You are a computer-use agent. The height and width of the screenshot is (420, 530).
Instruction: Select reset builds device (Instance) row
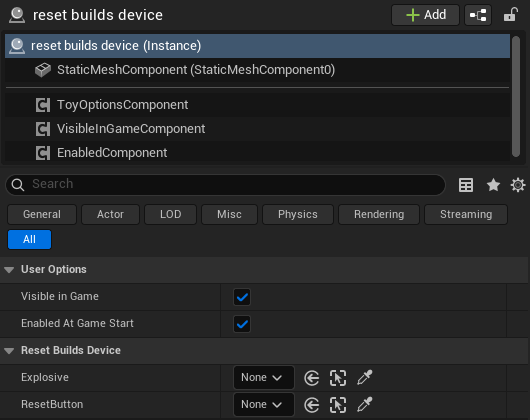(257, 46)
